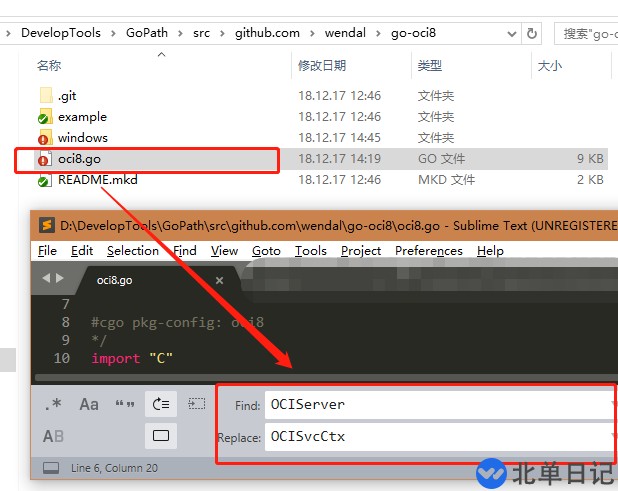Open the Project menu
This screenshot has height=491, width=618.
(361, 251)
